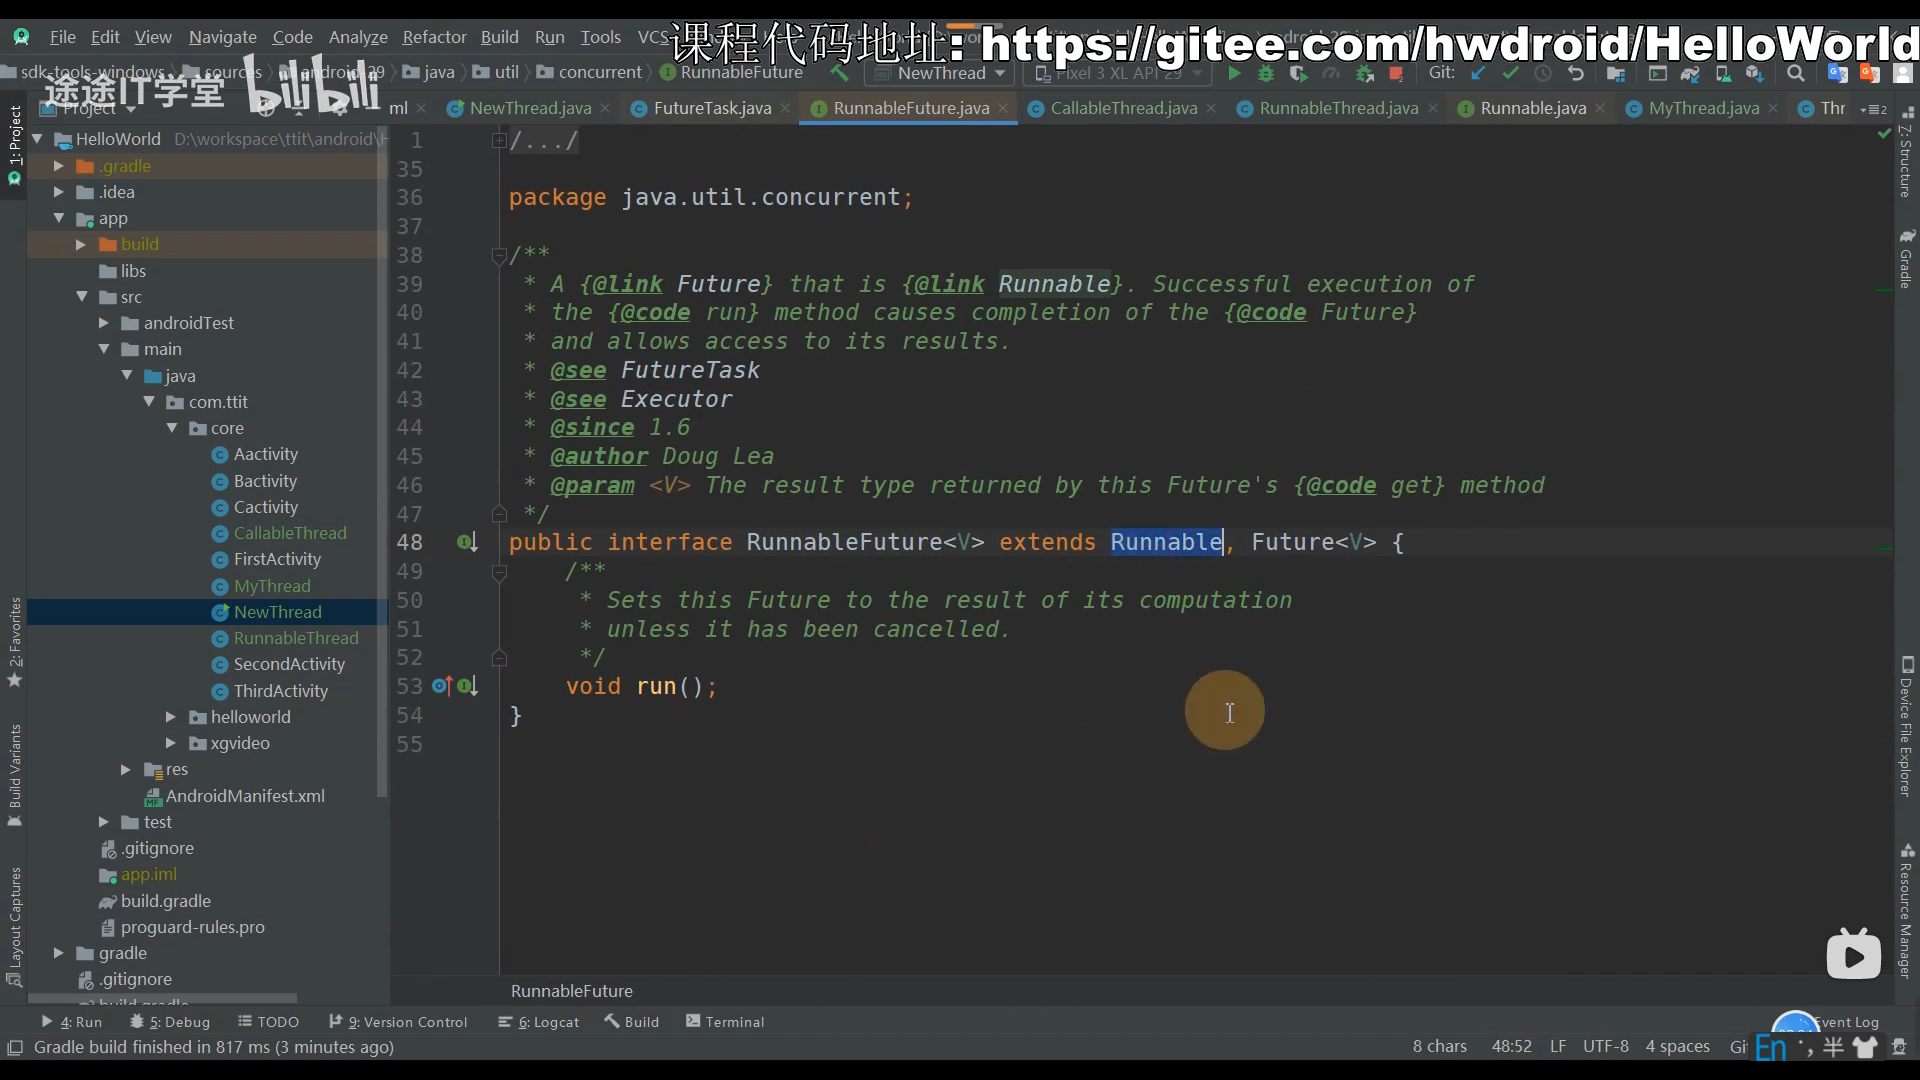This screenshot has width=1920, height=1080.
Task: Open the Pixel 3 XL device dropdown
Action: pos(1118,73)
